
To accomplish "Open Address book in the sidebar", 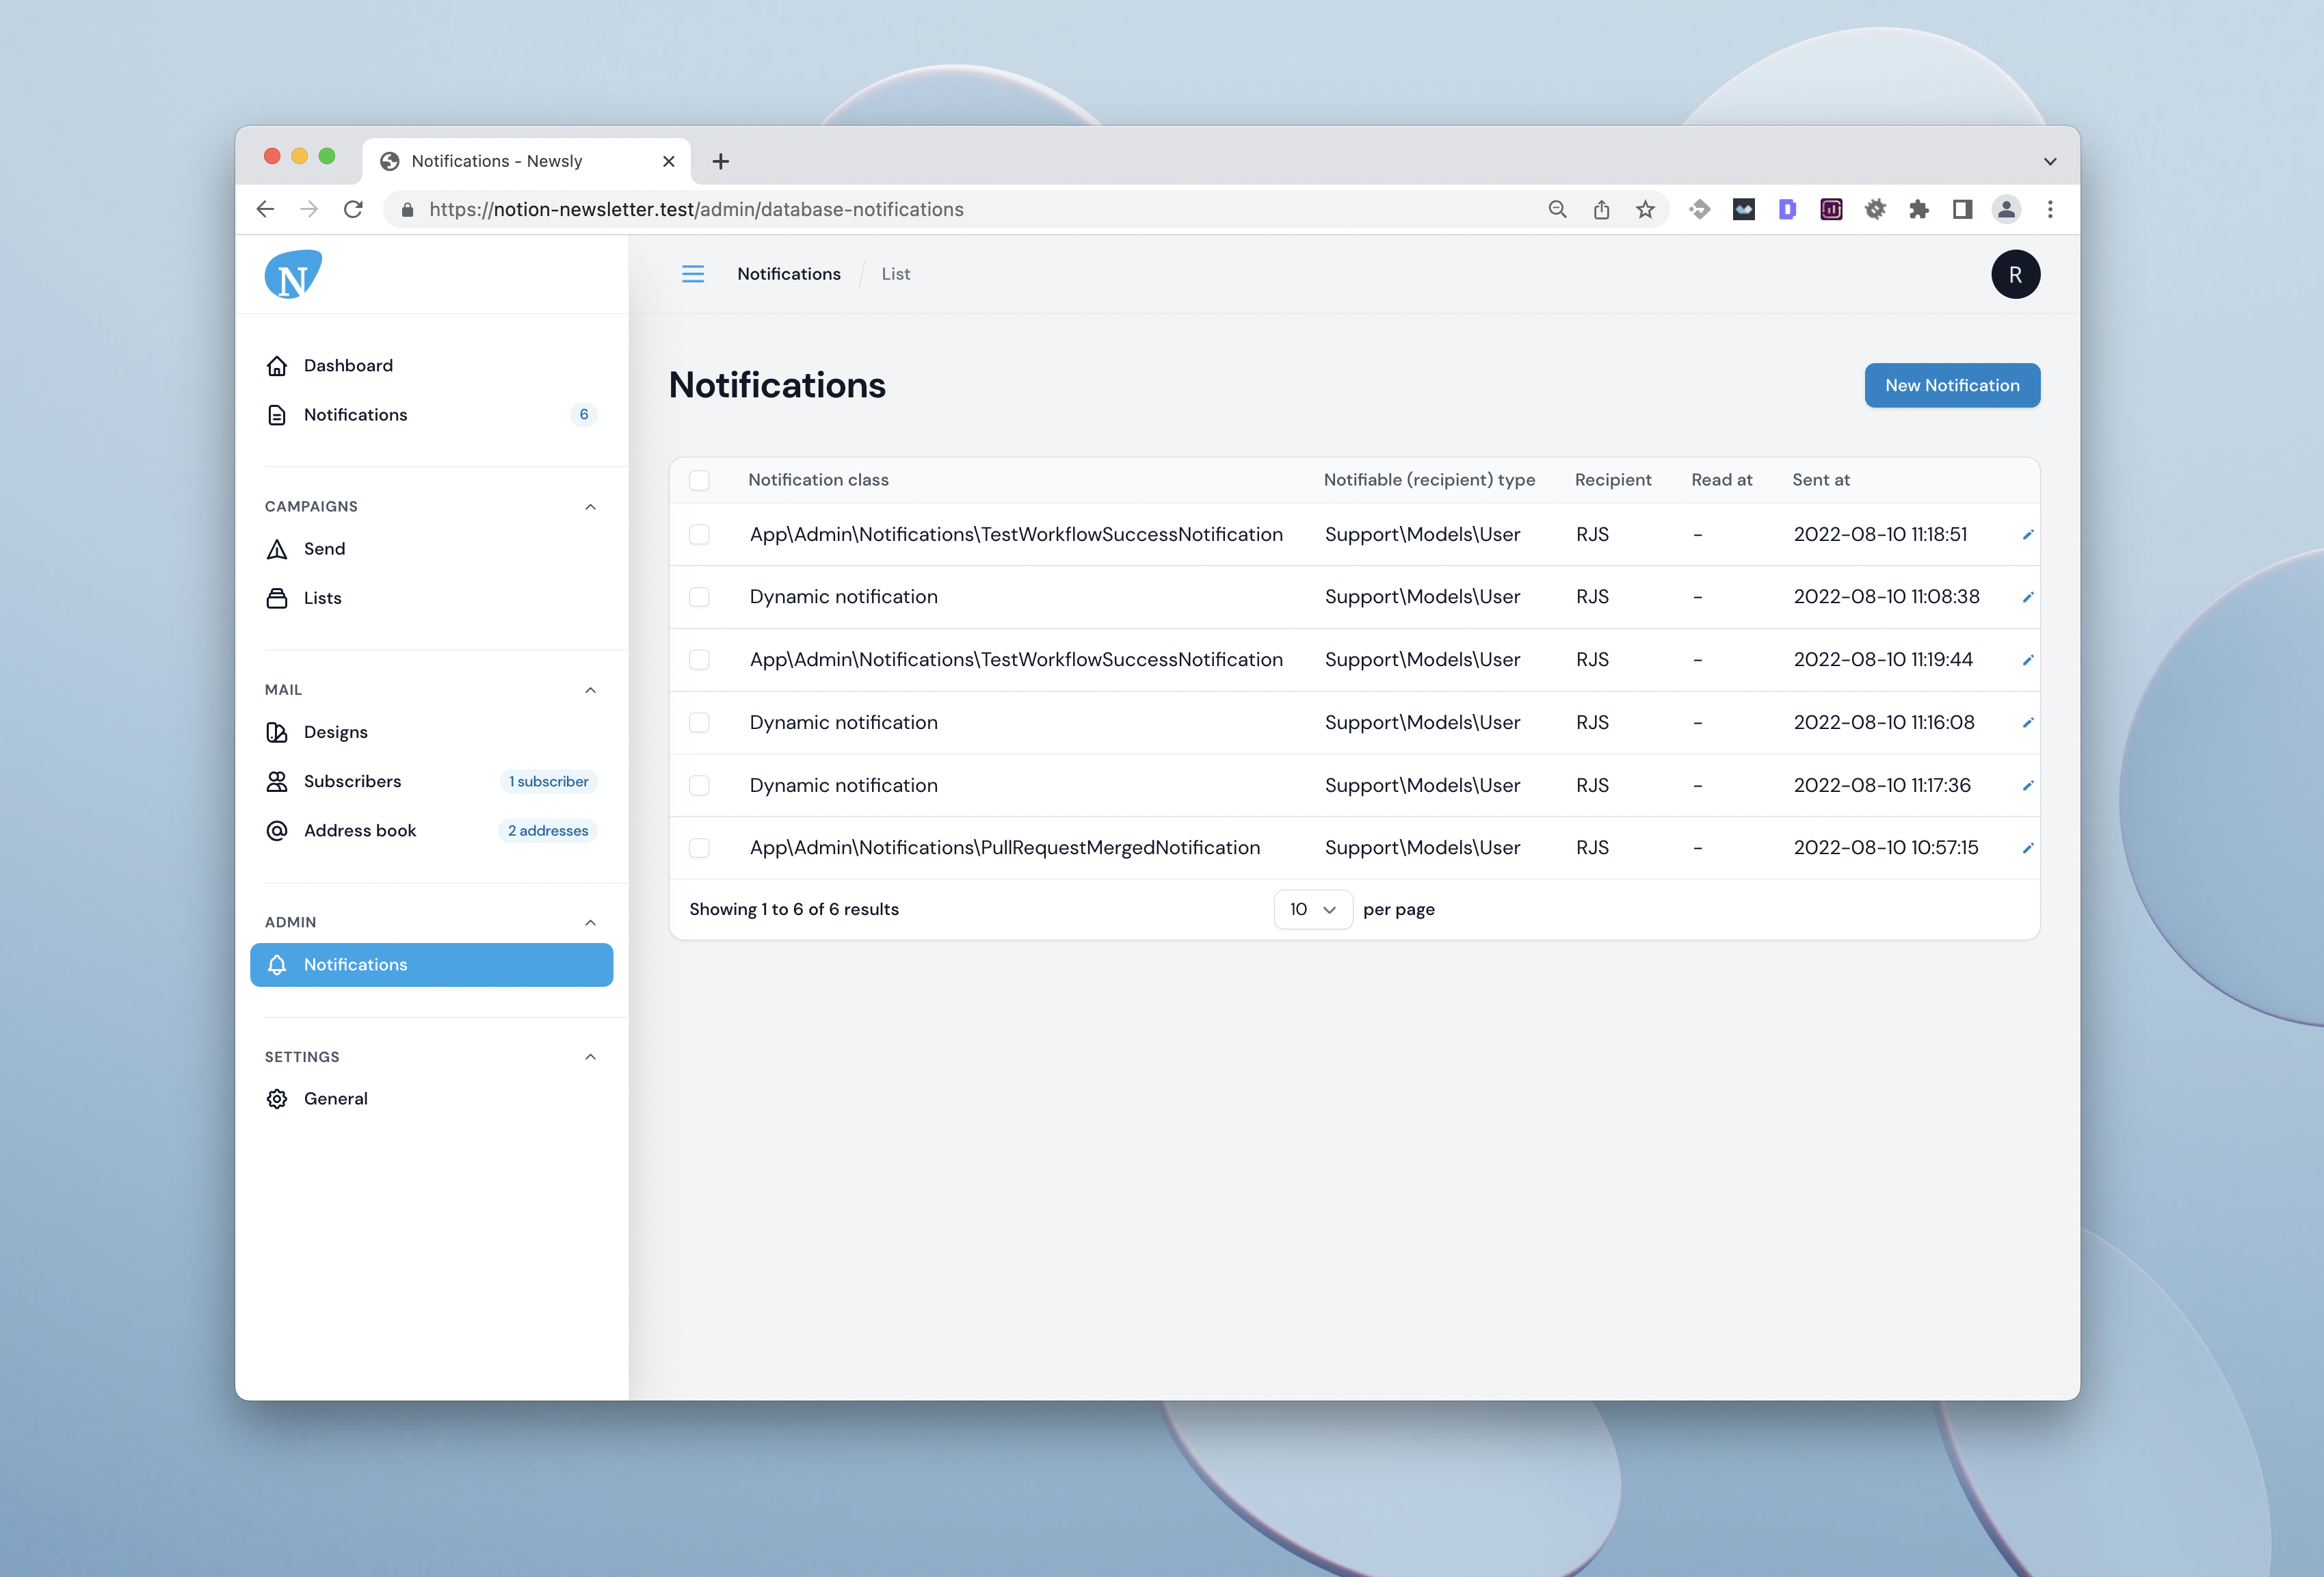I will tap(431, 831).
